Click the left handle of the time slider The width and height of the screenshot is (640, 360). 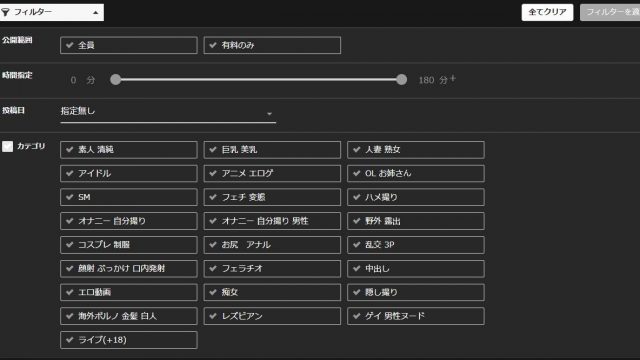click(116, 80)
